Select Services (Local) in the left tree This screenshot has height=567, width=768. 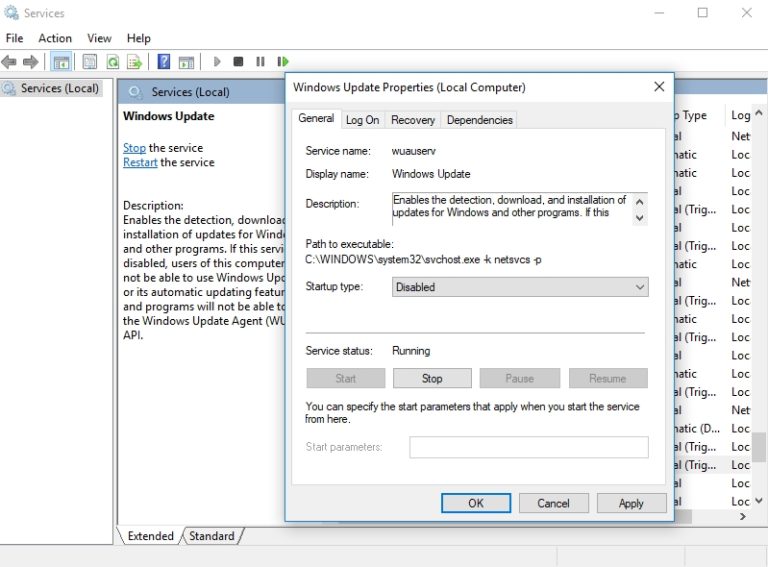[x=59, y=88]
